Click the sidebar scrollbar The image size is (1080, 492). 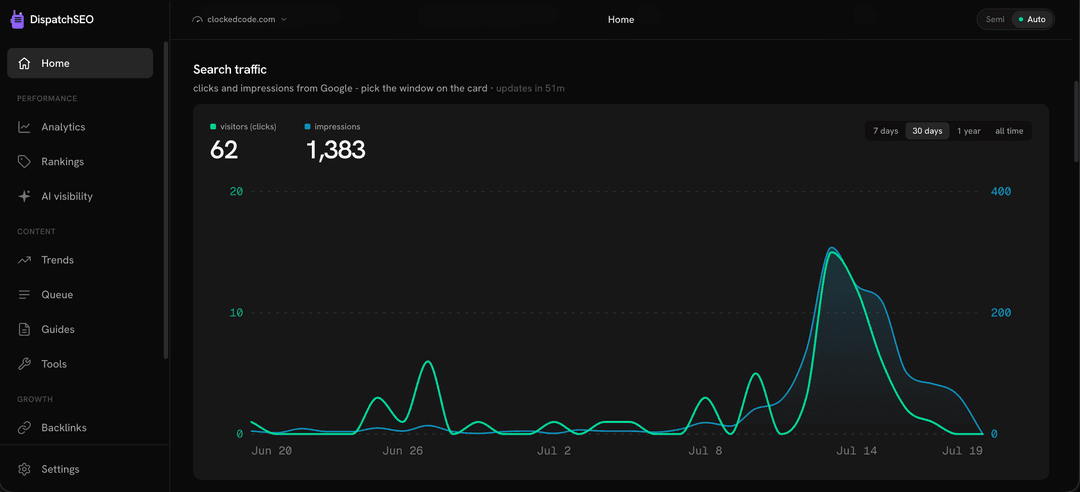coord(165,200)
